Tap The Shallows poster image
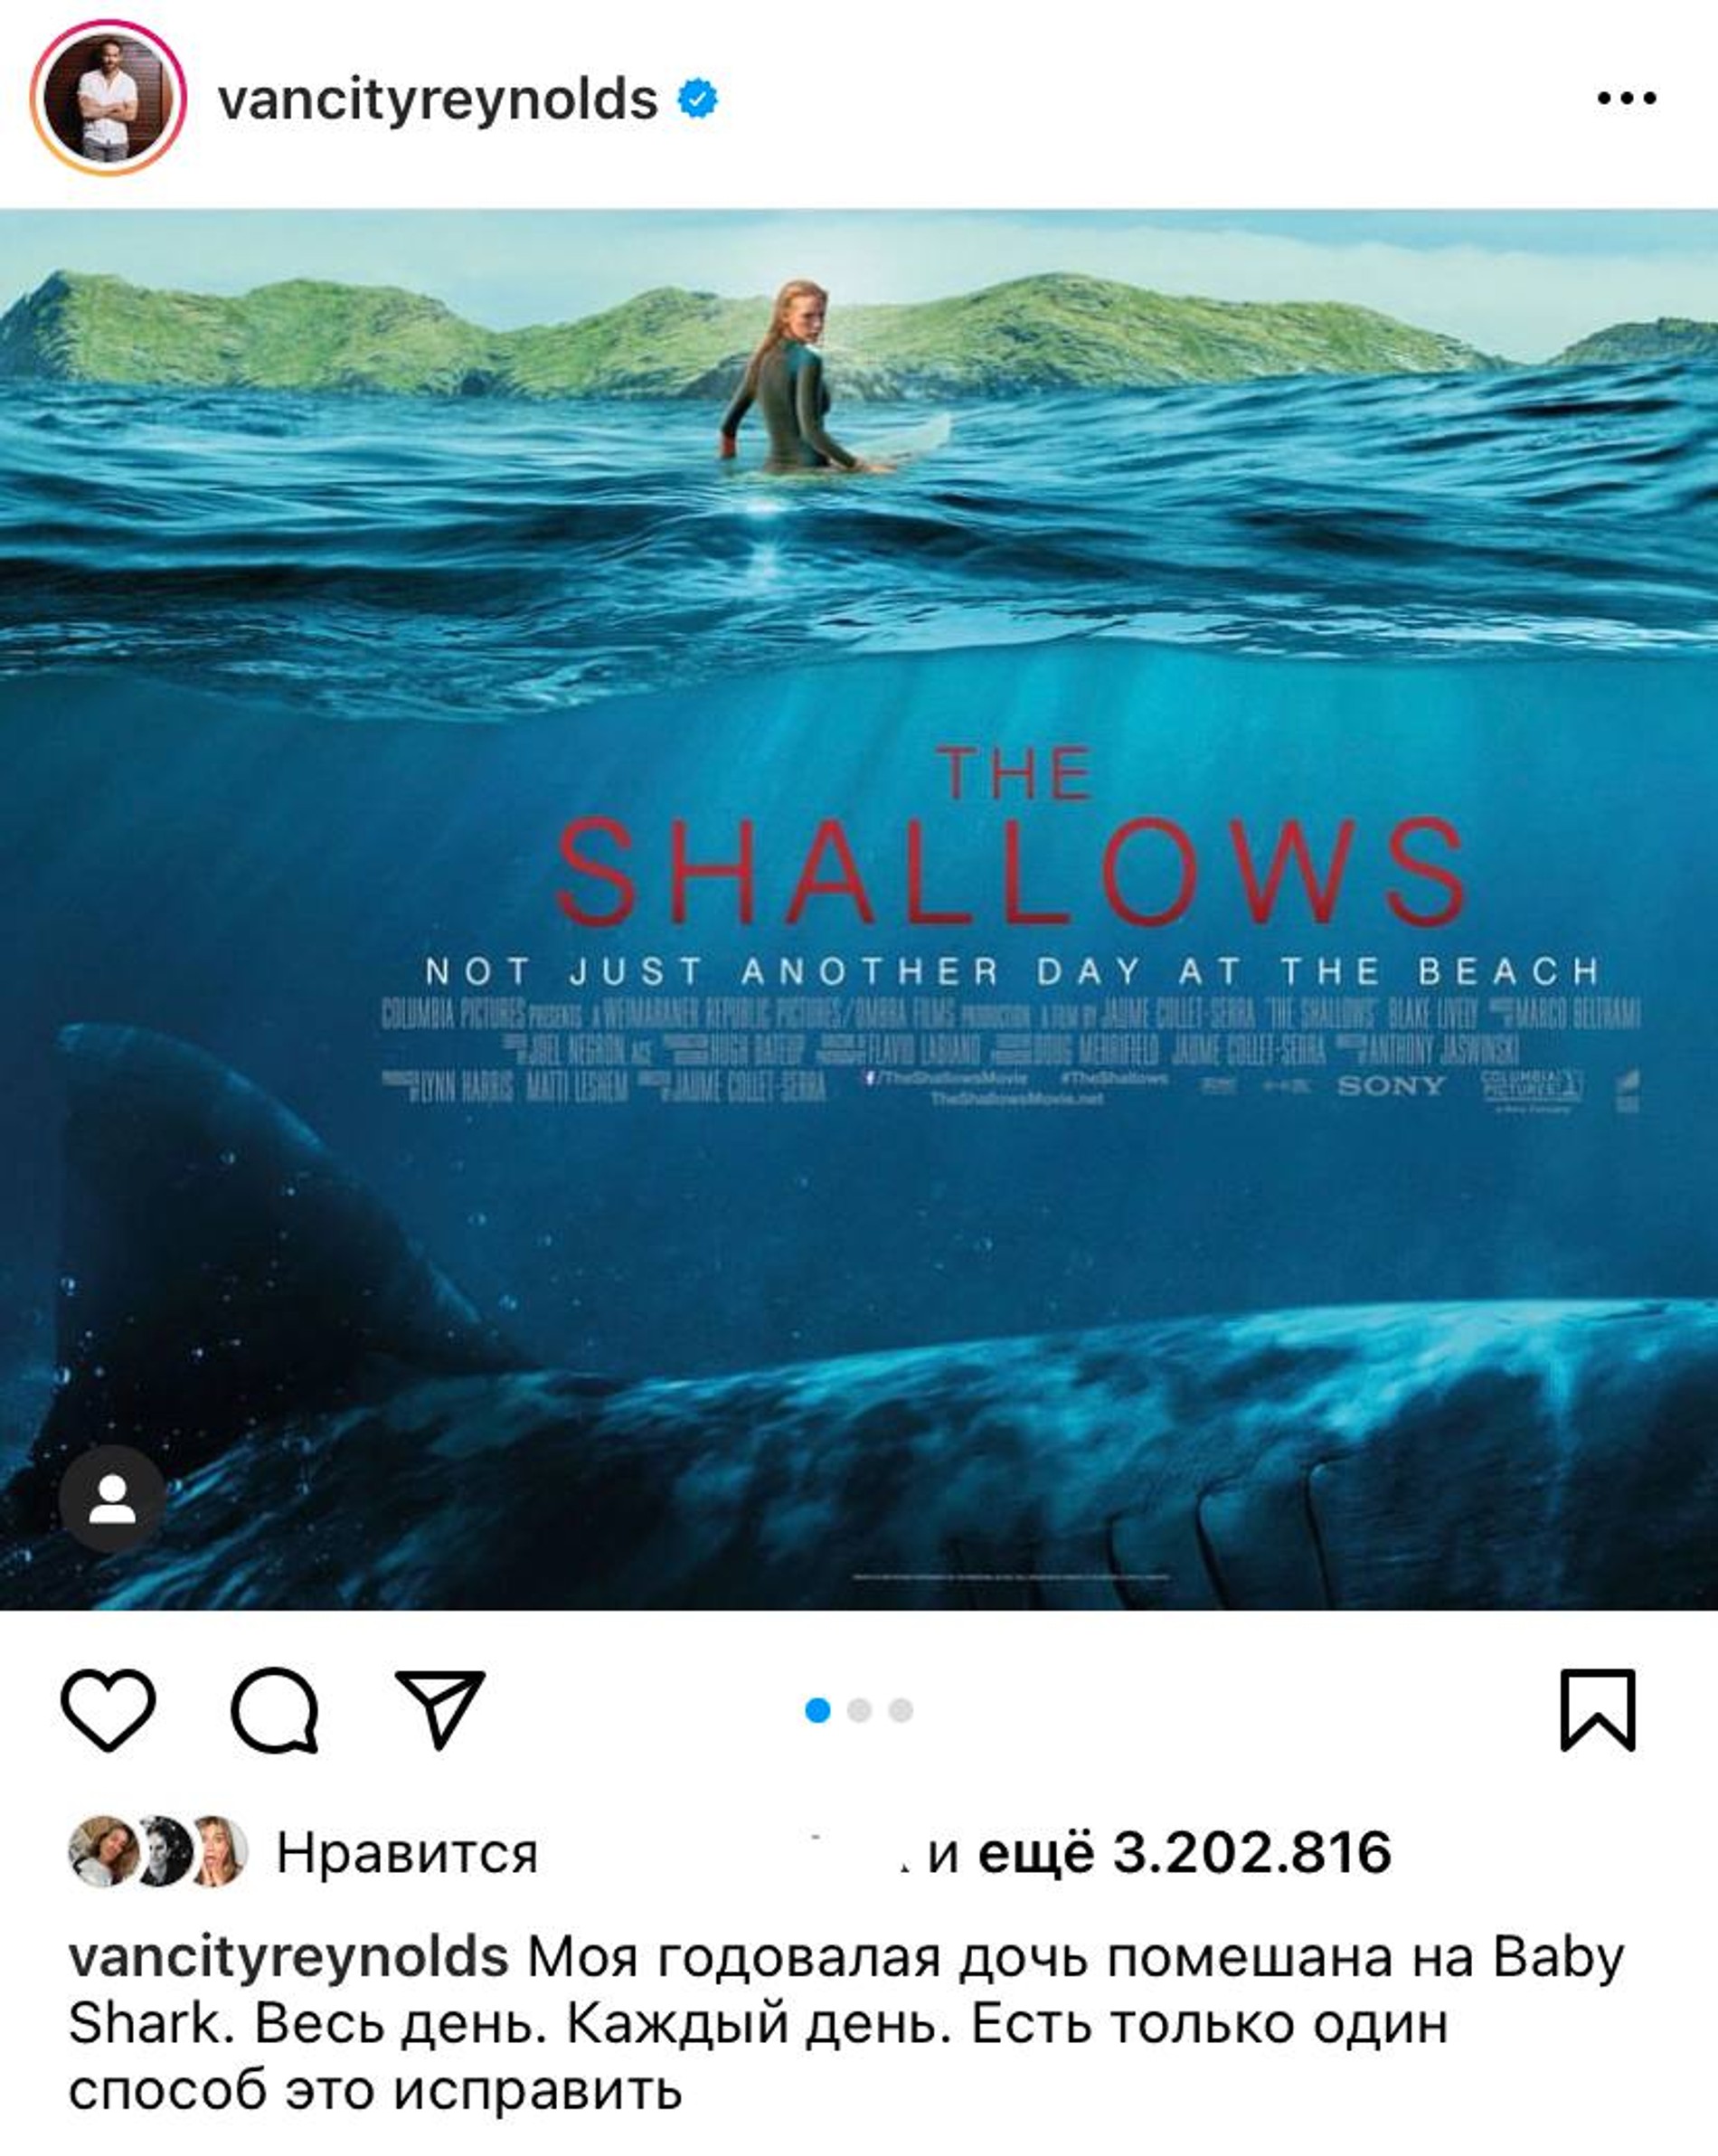Viewport: 1718px width, 2156px height. (859, 909)
